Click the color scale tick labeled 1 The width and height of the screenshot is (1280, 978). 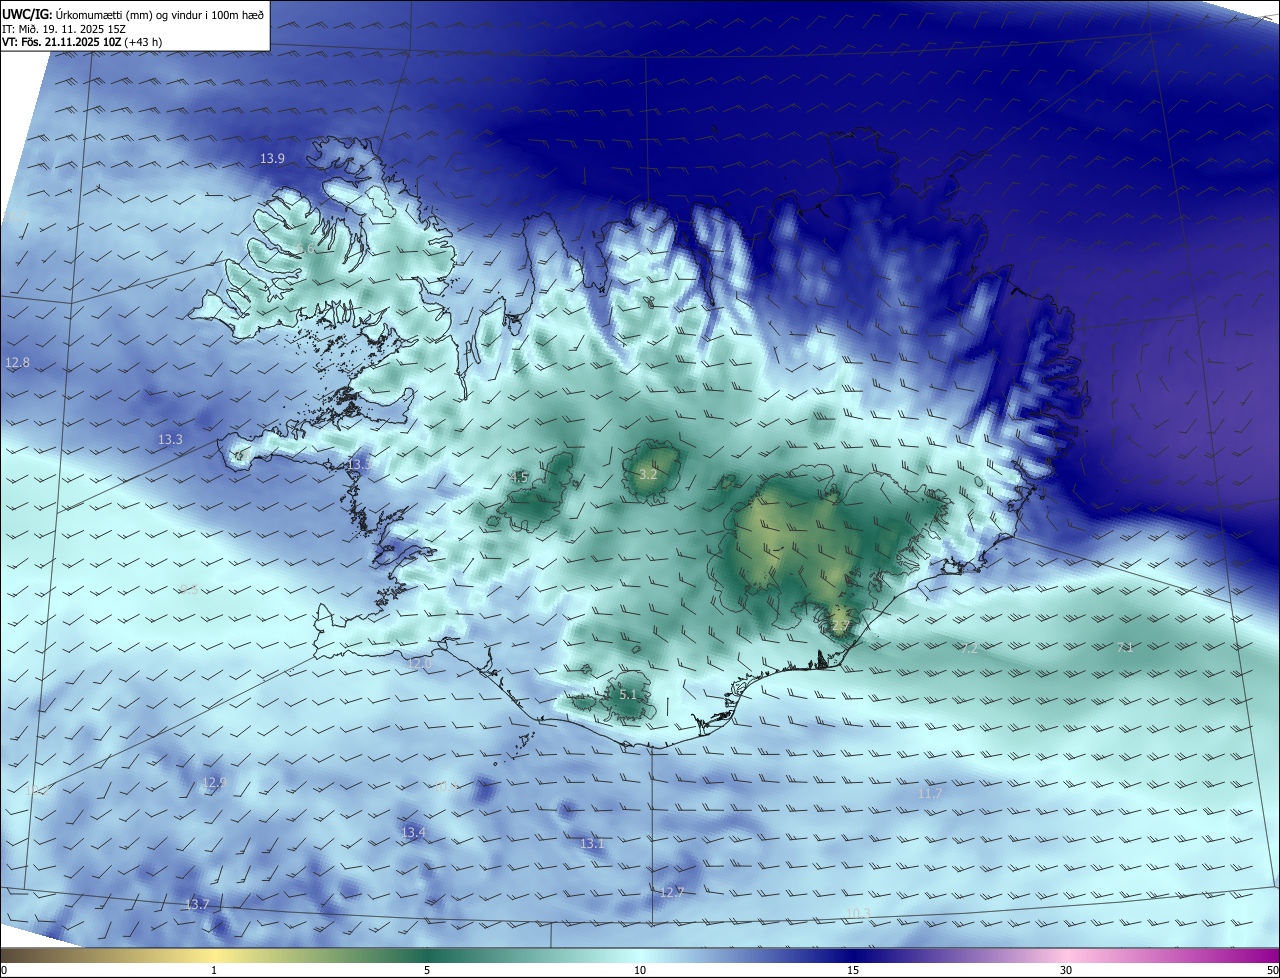pyautogui.click(x=214, y=970)
